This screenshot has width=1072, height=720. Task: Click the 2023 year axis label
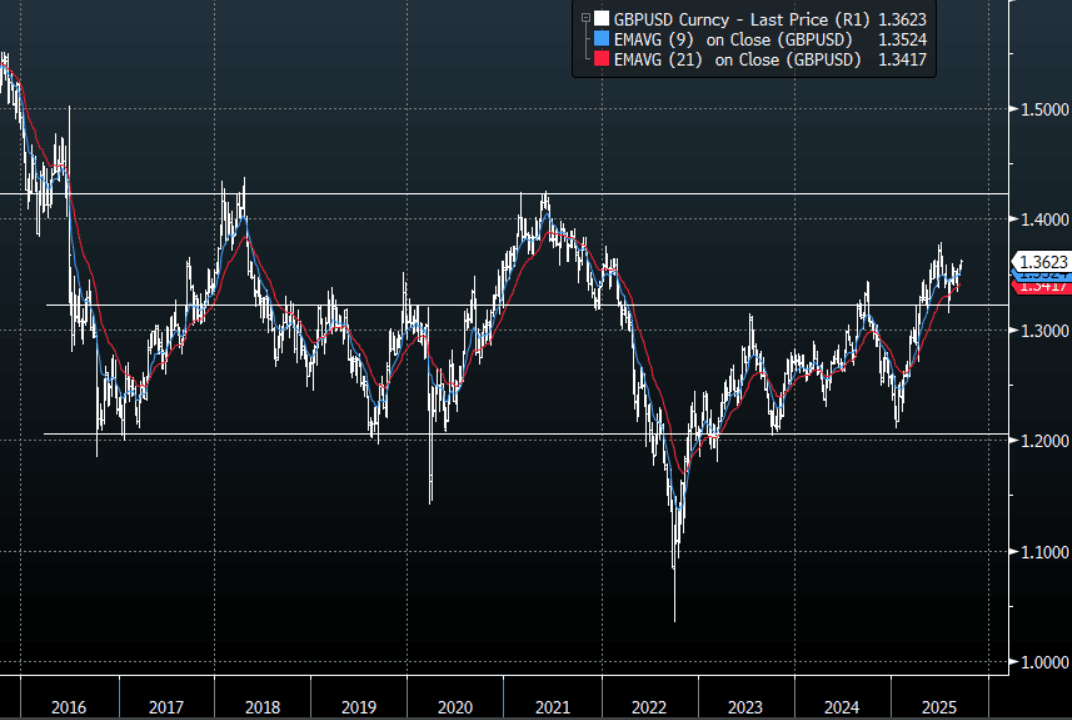[x=745, y=707]
